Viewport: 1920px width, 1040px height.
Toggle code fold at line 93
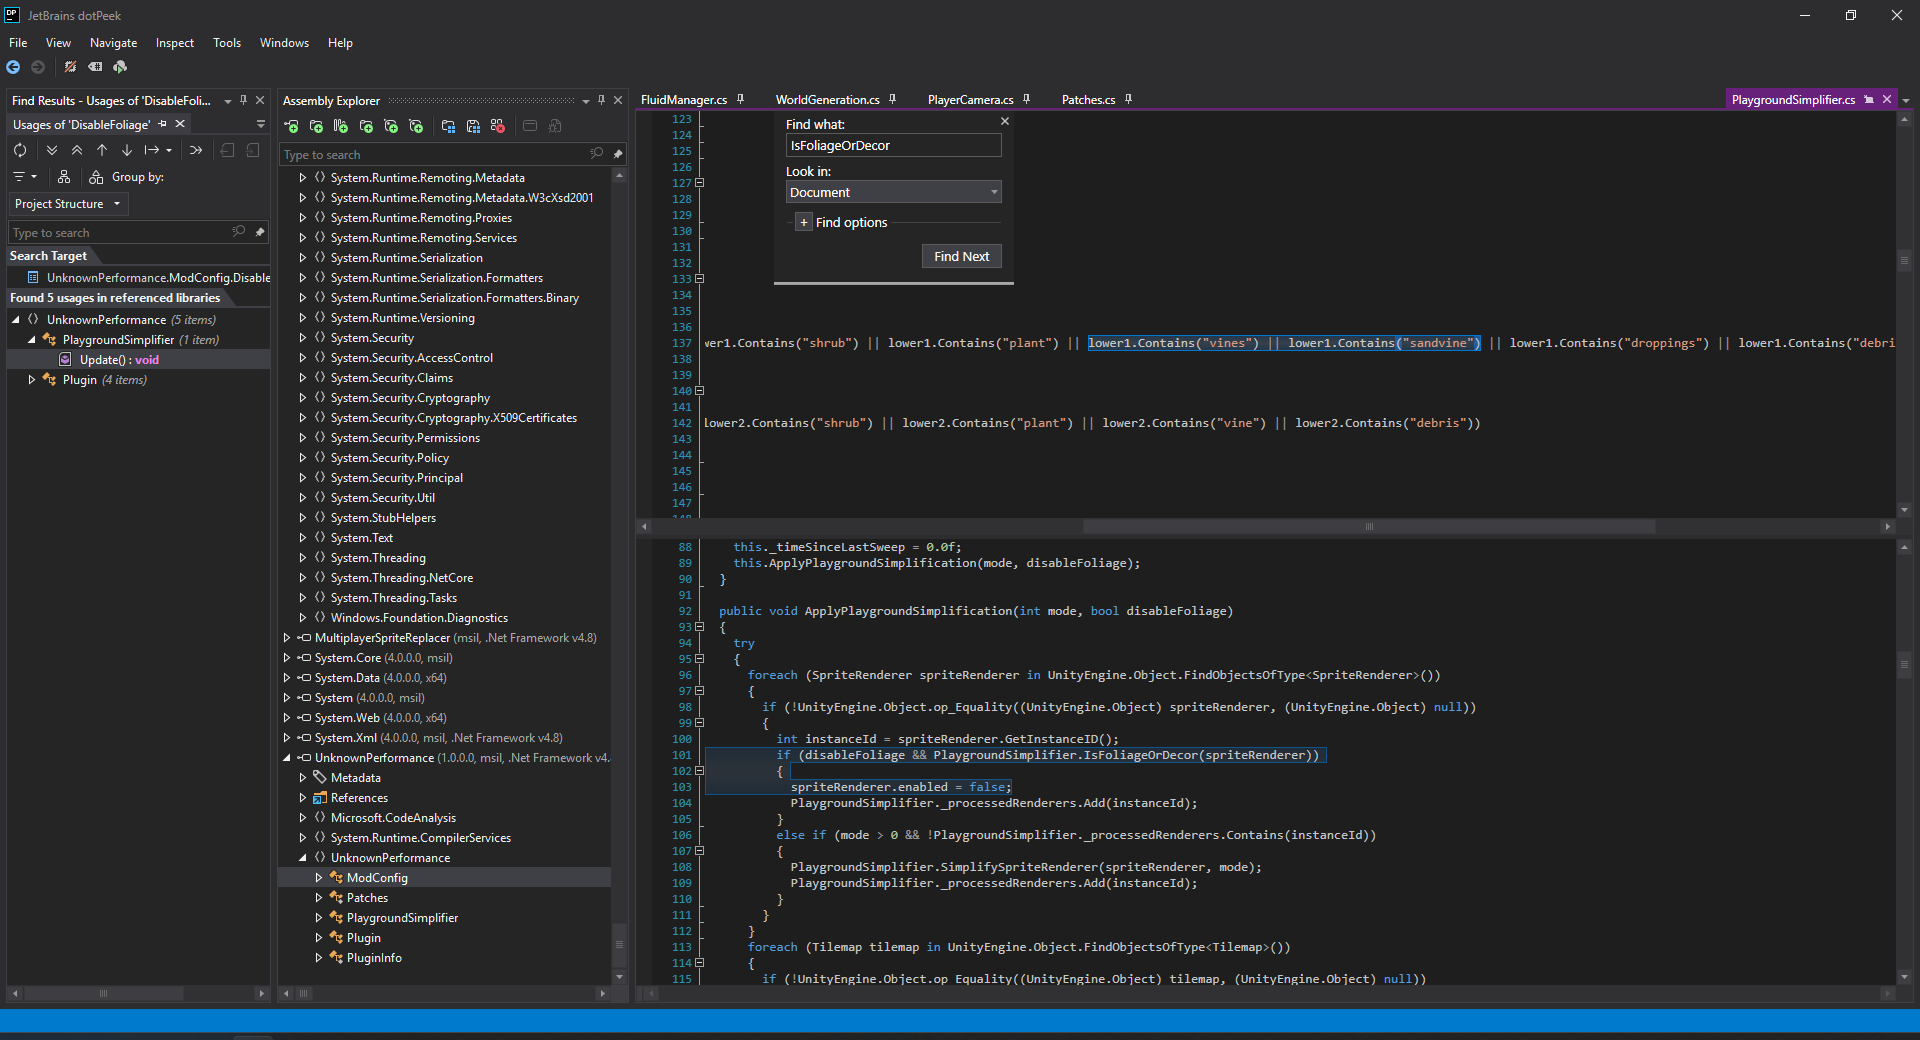(x=700, y=627)
